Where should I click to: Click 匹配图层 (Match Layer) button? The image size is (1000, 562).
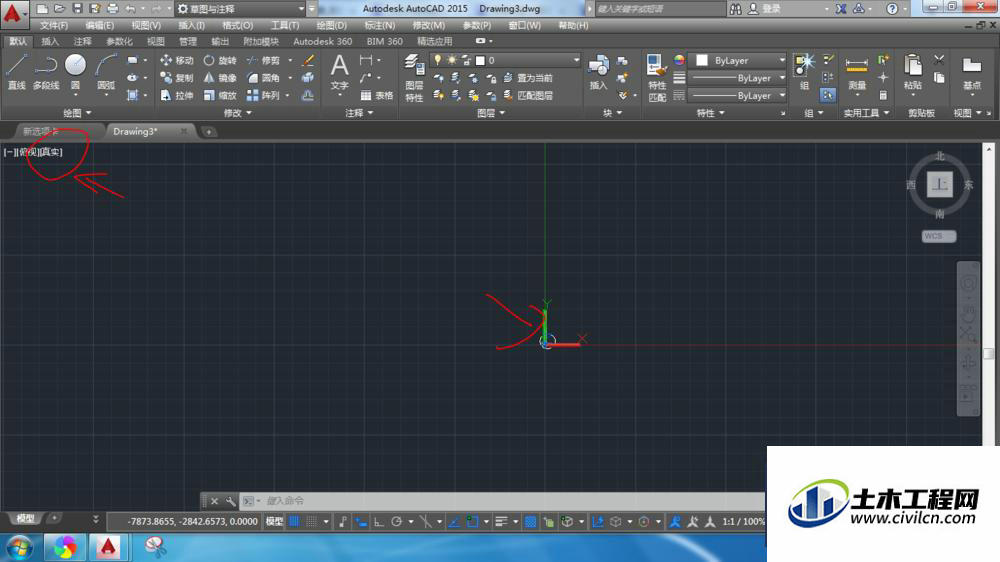coord(527,96)
